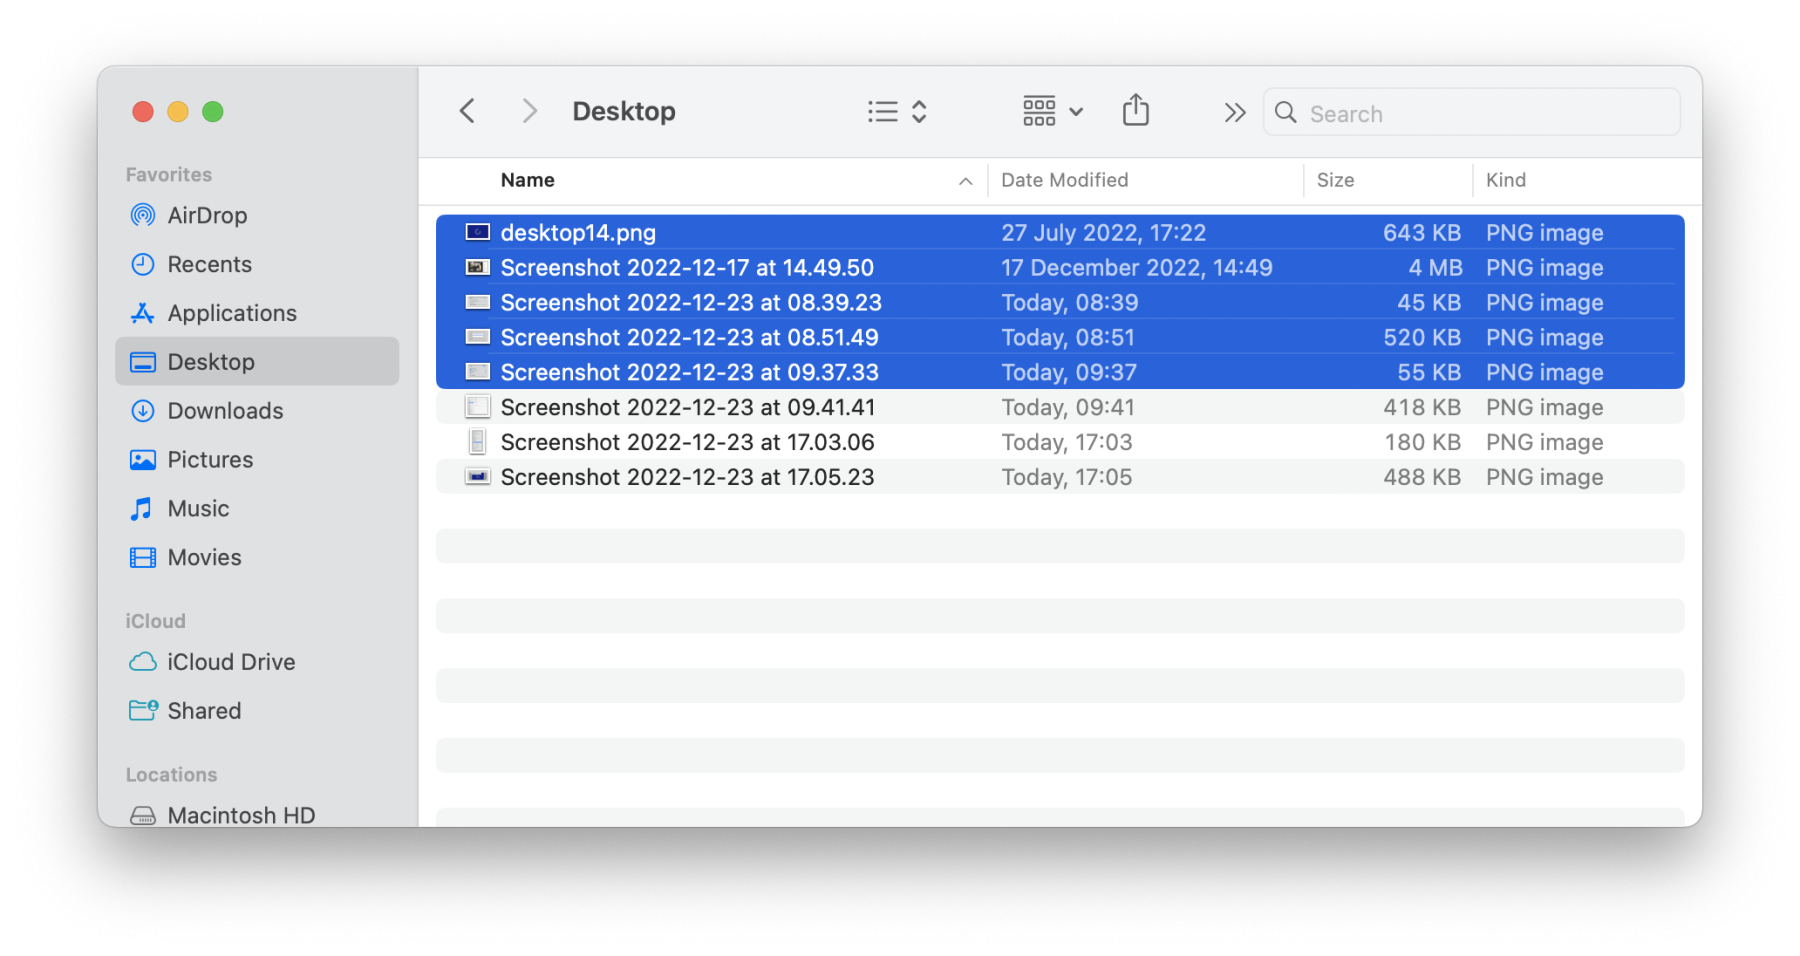The width and height of the screenshot is (1800, 956).
Task: Expand hidden toolbar items with double chevron
Action: pyautogui.click(x=1233, y=112)
